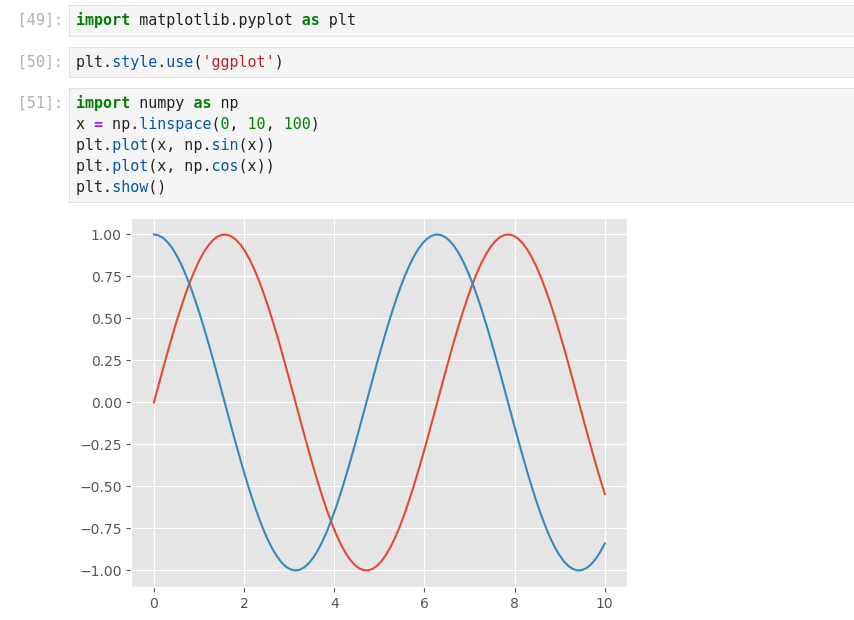Image resolution: width=854 pixels, height=620 pixels.
Task: Click the x-axis tick label 6
Action: coord(424,603)
